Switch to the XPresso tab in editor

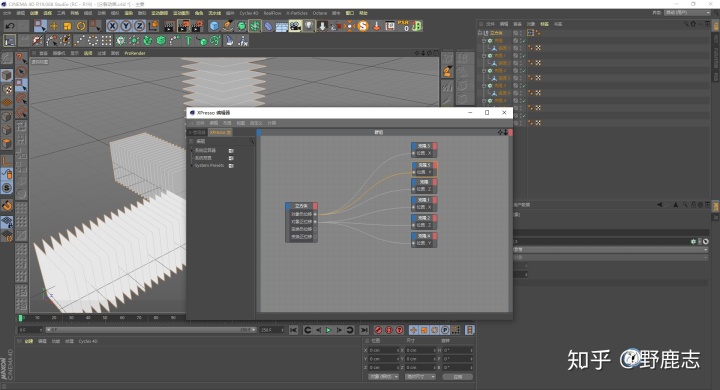pyautogui.click(x=220, y=132)
